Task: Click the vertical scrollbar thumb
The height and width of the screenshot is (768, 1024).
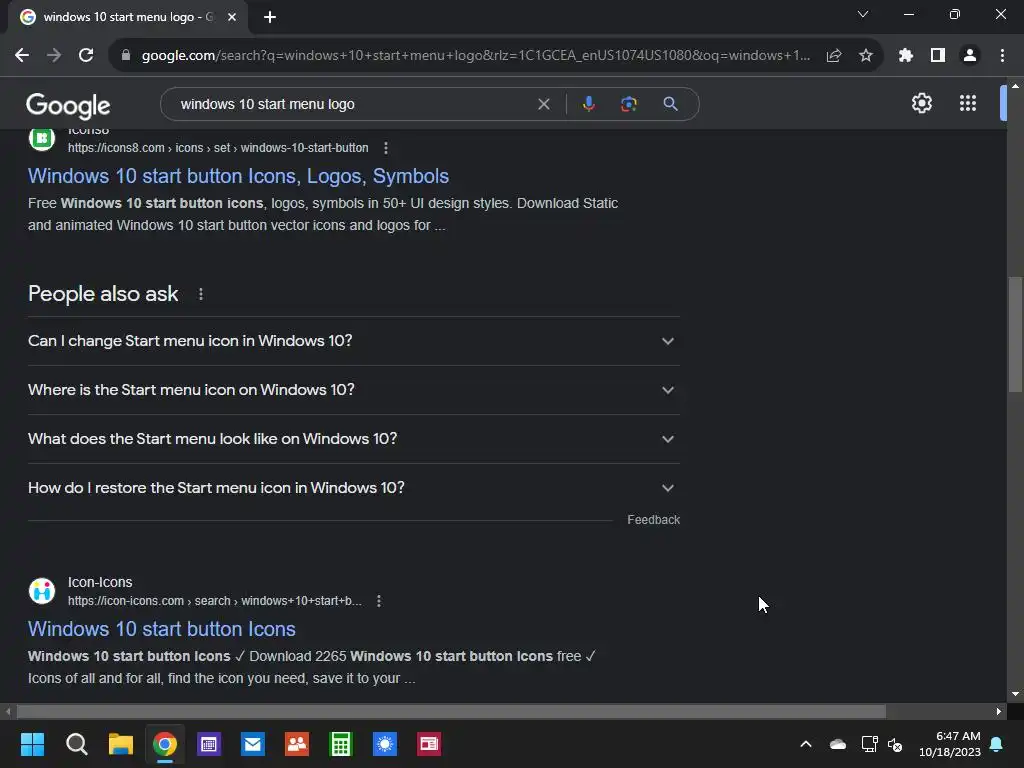Action: click(x=1015, y=334)
